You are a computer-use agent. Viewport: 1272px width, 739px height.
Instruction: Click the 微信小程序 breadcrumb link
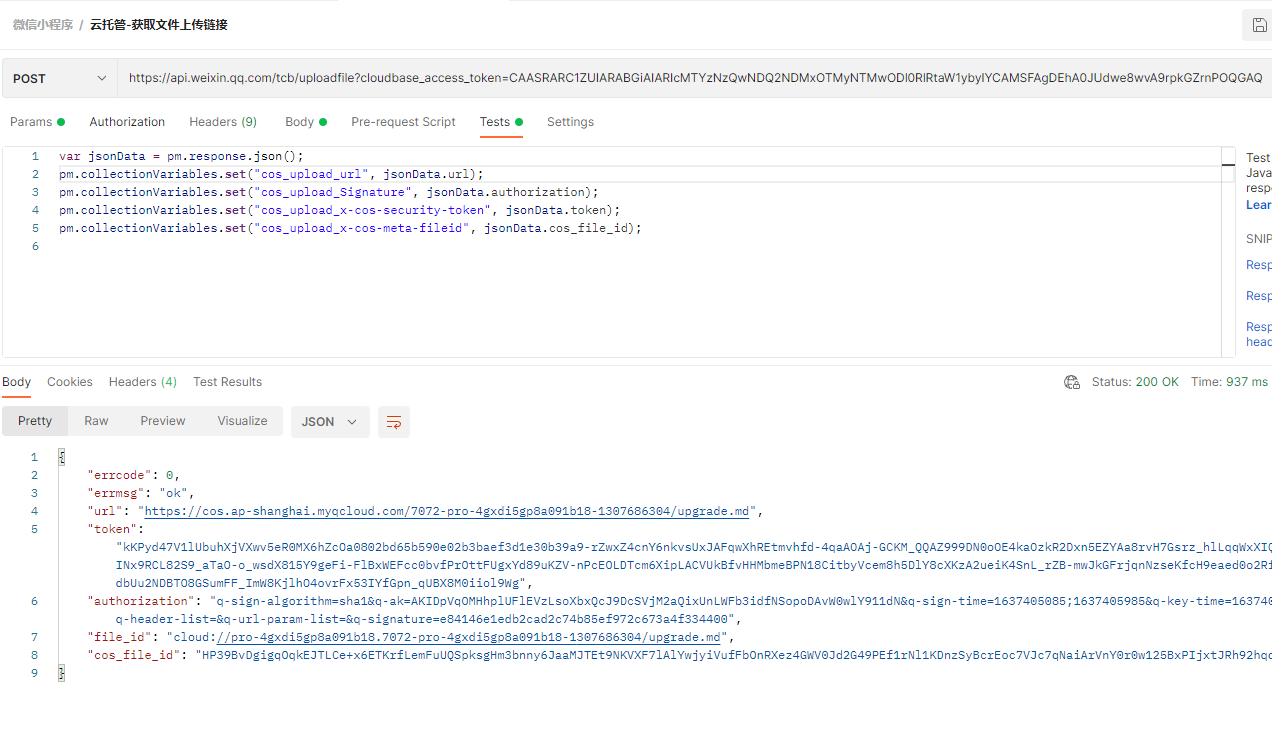pyautogui.click(x=43, y=25)
